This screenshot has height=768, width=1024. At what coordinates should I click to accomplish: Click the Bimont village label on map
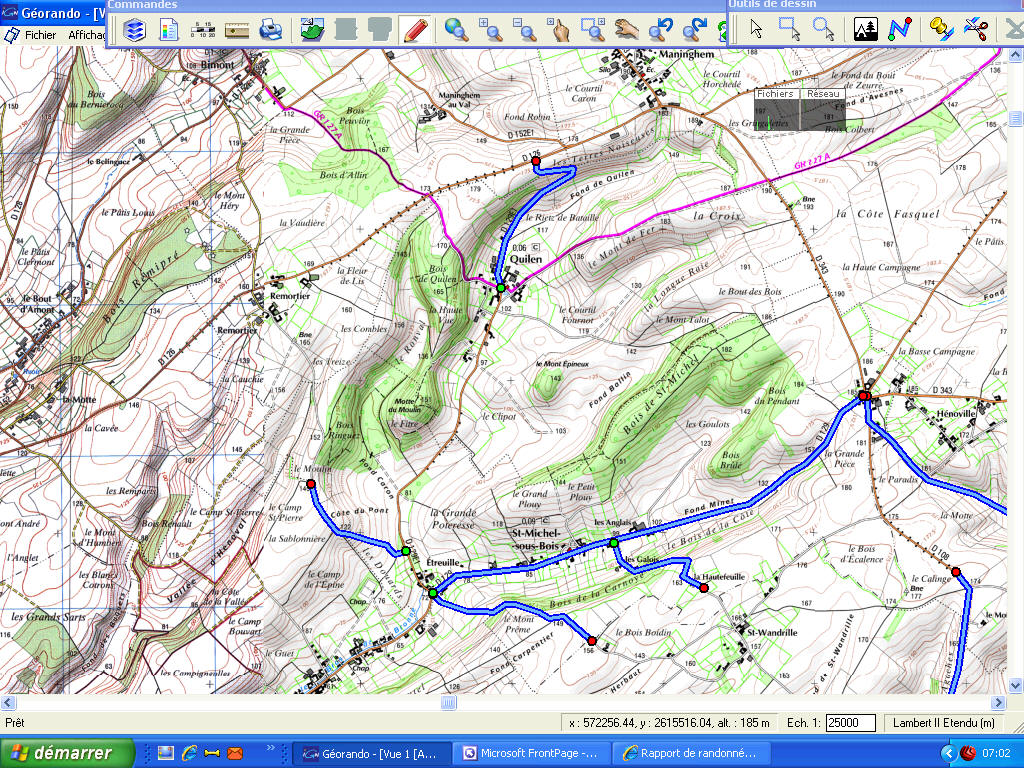pyautogui.click(x=217, y=65)
